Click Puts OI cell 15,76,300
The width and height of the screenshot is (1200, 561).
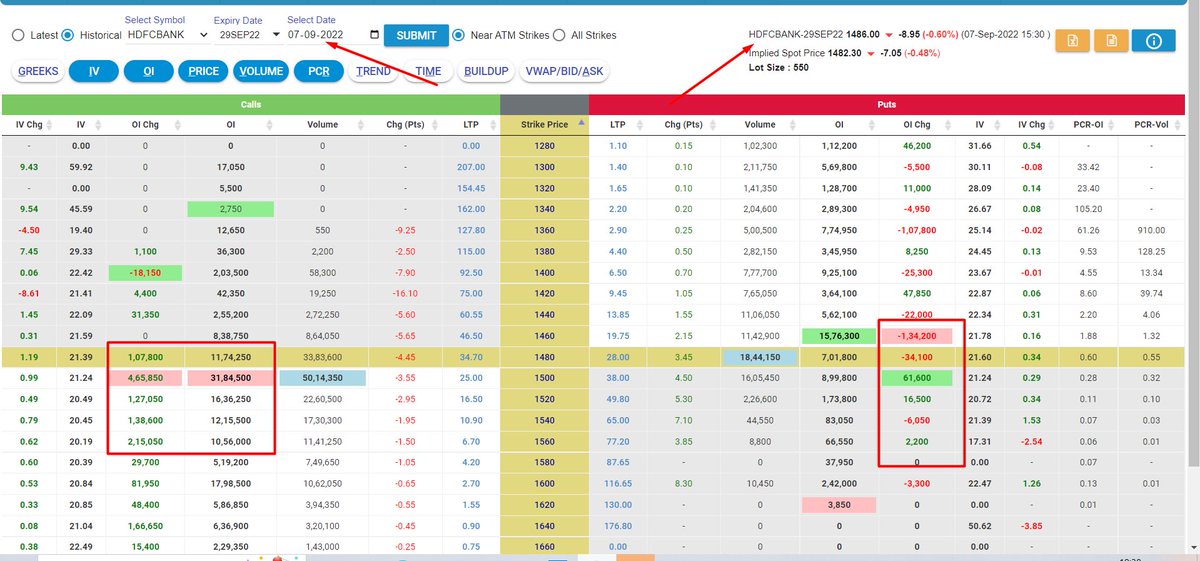pos(838,336)
